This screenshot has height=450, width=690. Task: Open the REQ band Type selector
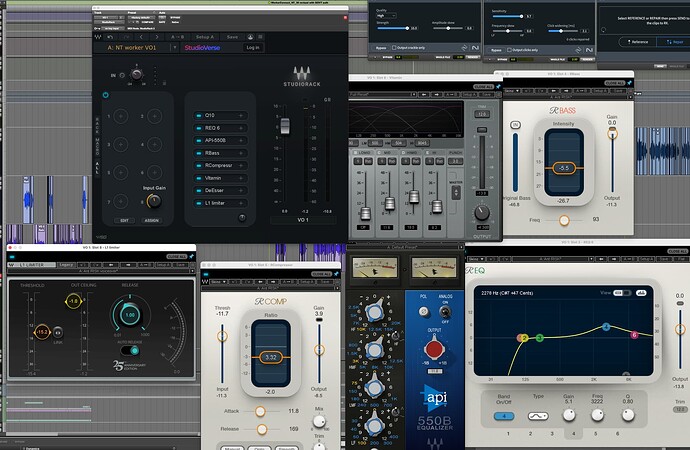pos(538,416)
